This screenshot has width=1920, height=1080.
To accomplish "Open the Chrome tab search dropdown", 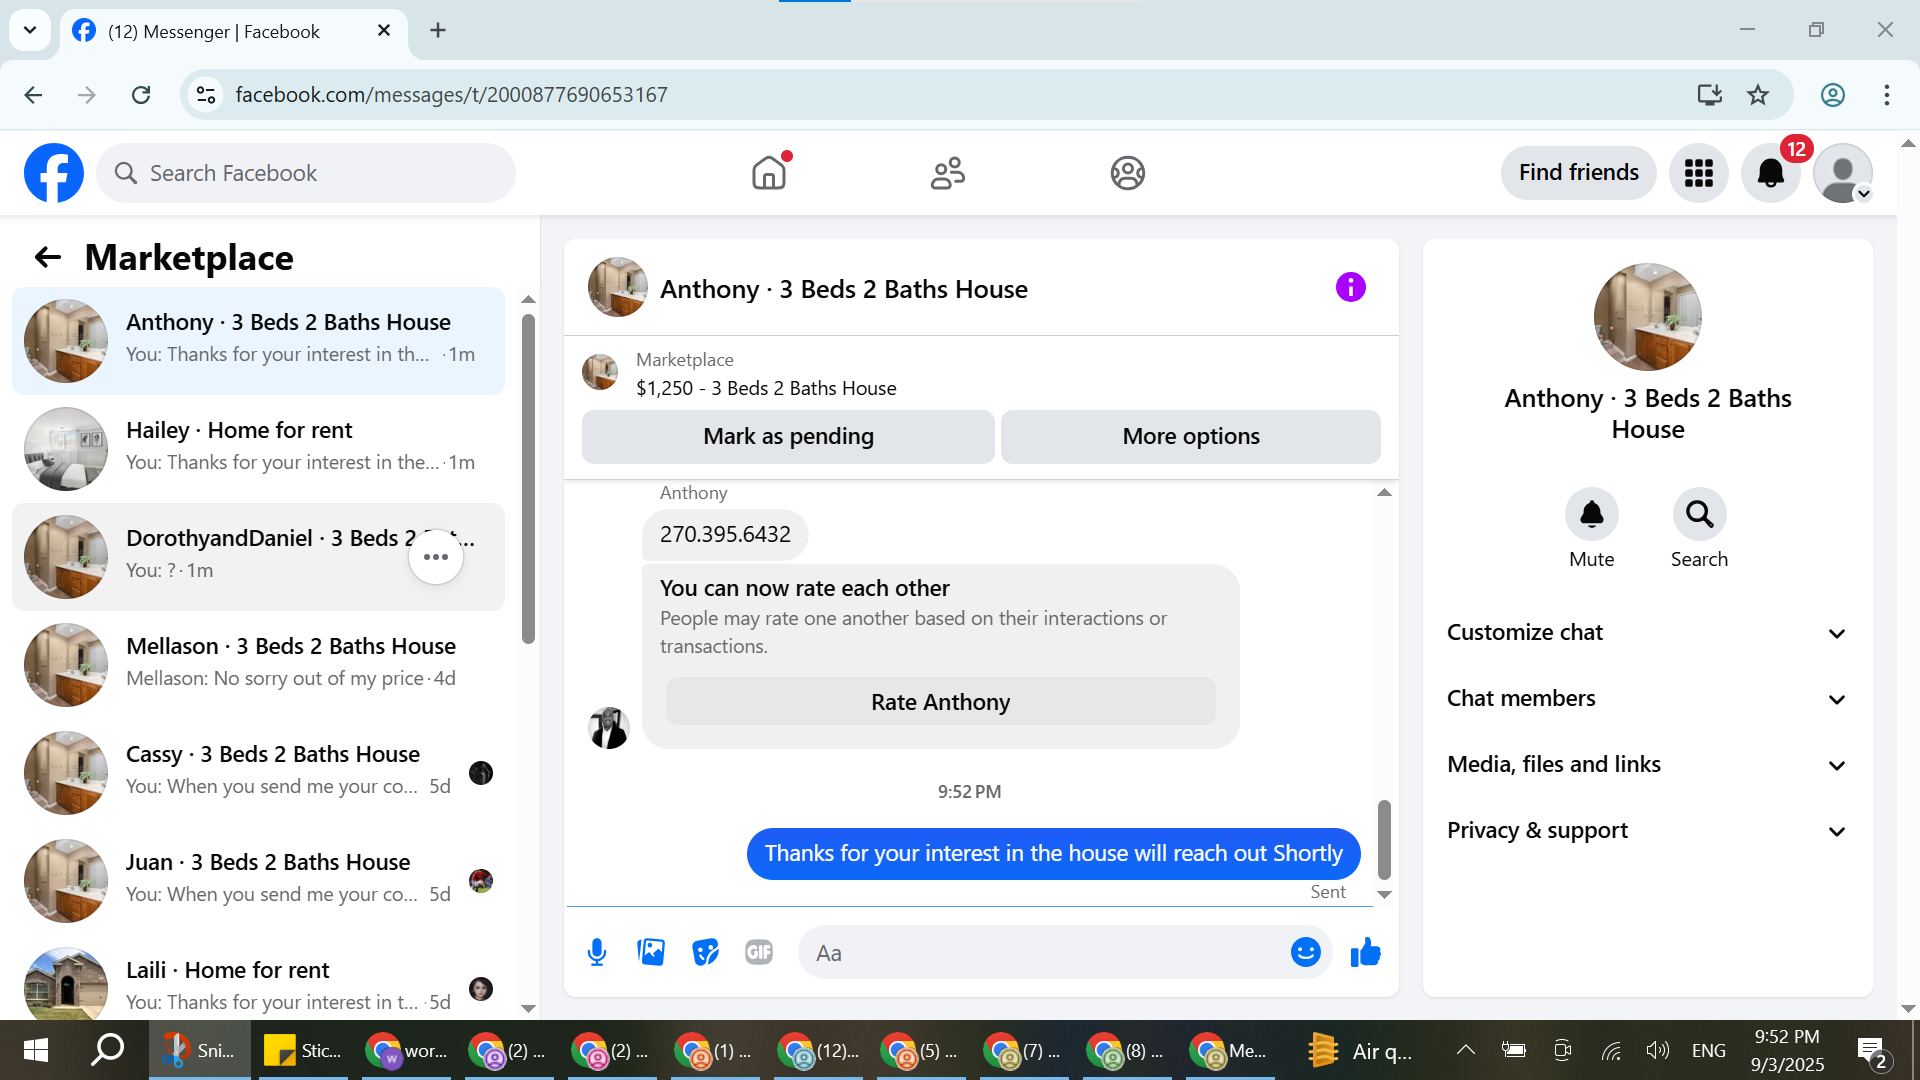I will [30, 30].
